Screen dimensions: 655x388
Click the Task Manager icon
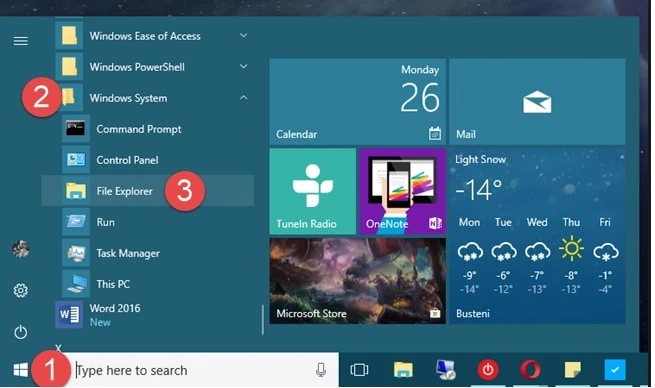(76, 253)
